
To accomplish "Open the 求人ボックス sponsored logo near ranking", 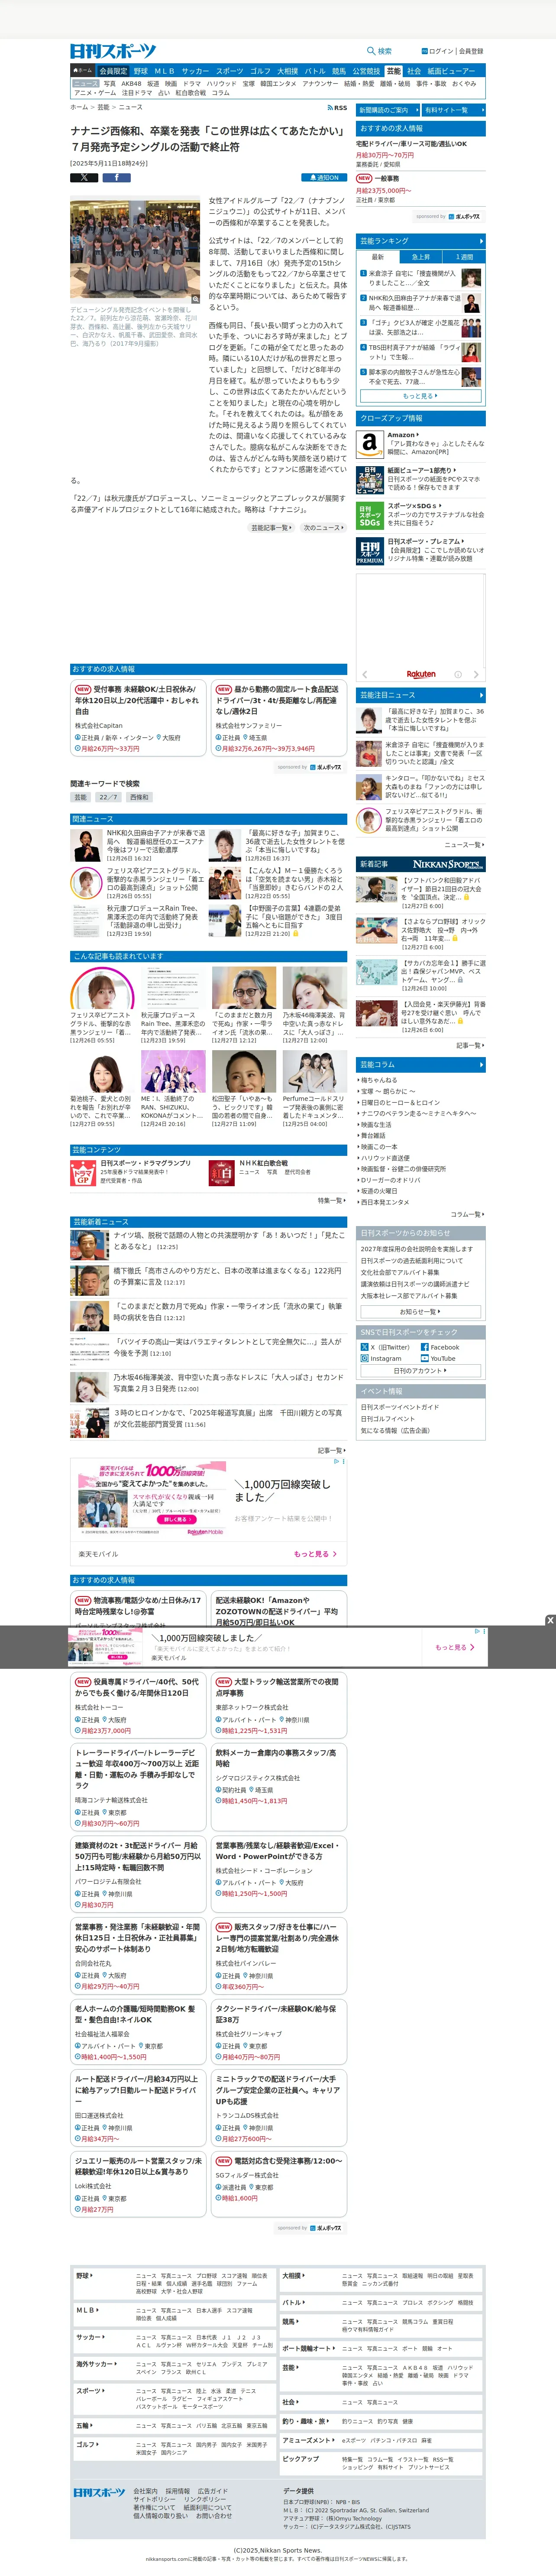I will [465, 216].
